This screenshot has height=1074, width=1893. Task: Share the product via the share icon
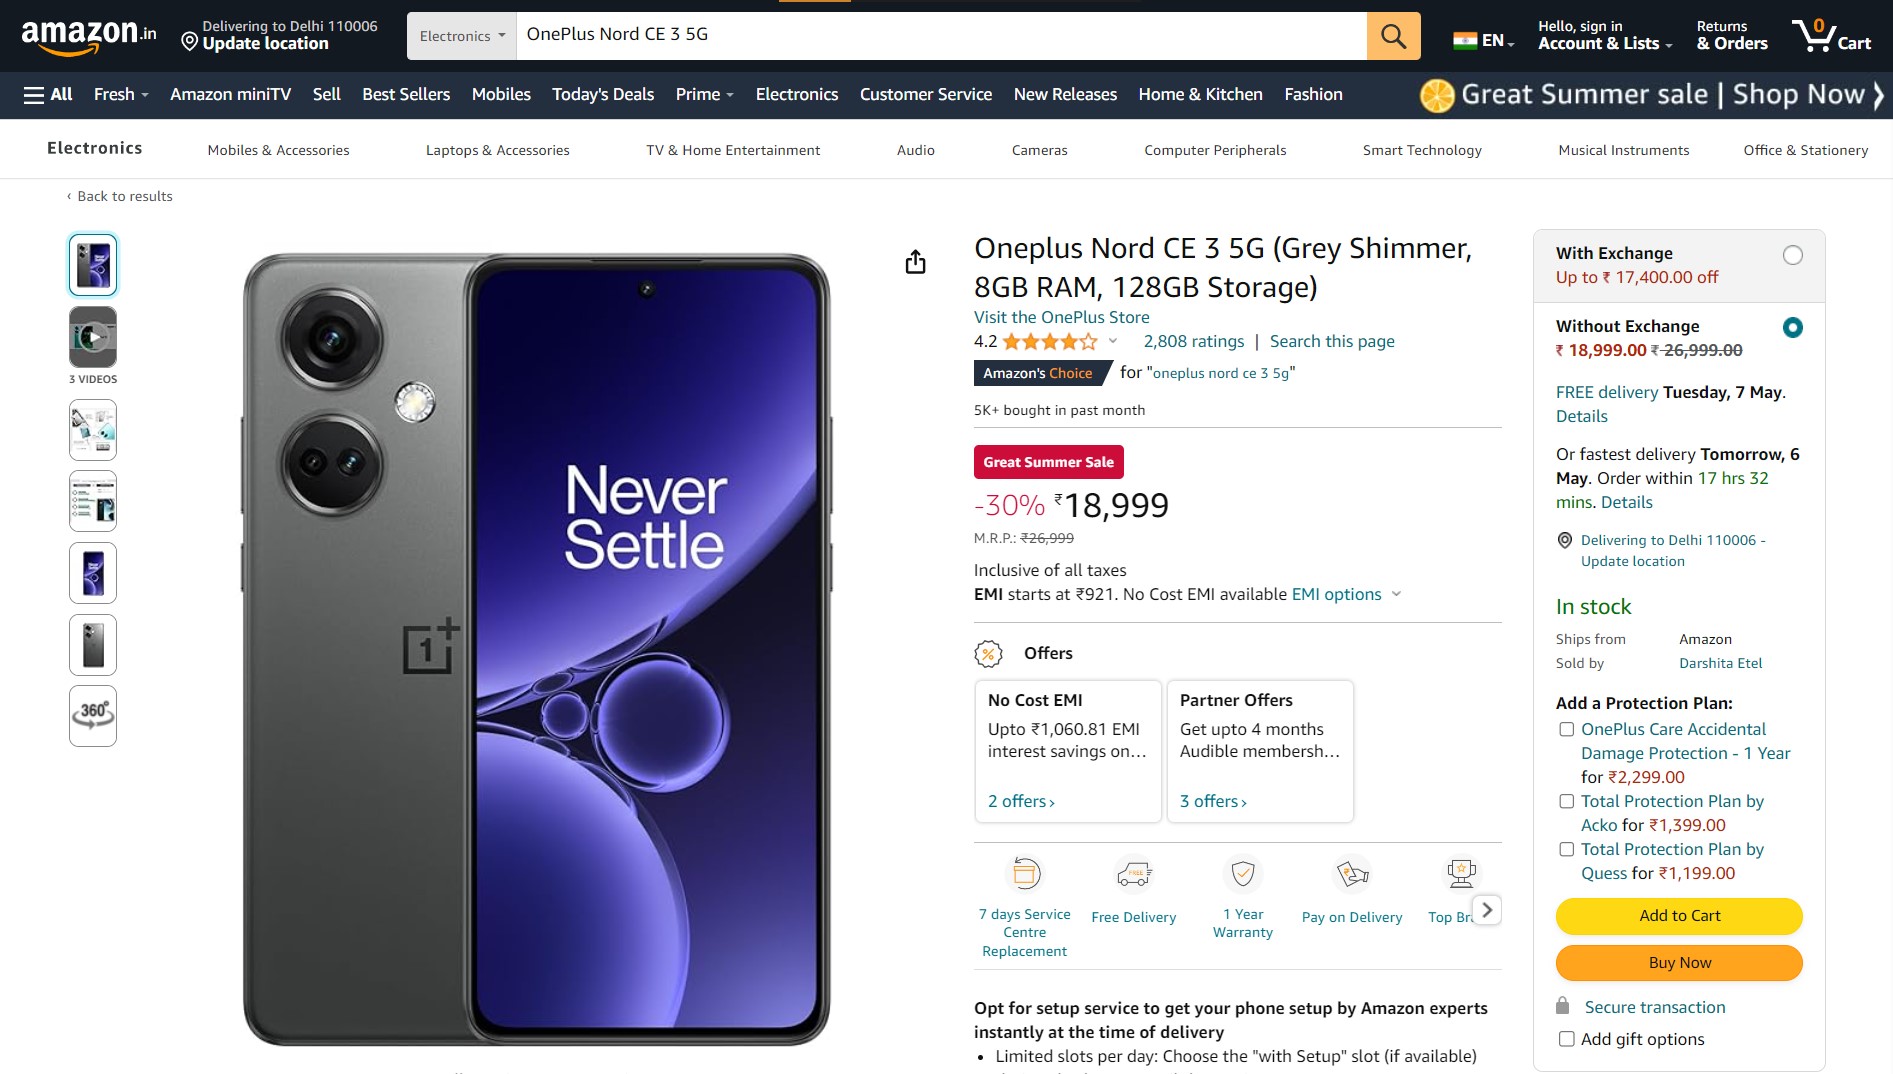(916, 261)
